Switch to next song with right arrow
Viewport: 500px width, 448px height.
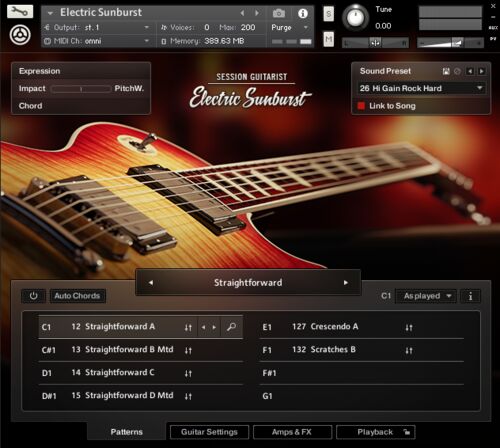coord(346,283)
